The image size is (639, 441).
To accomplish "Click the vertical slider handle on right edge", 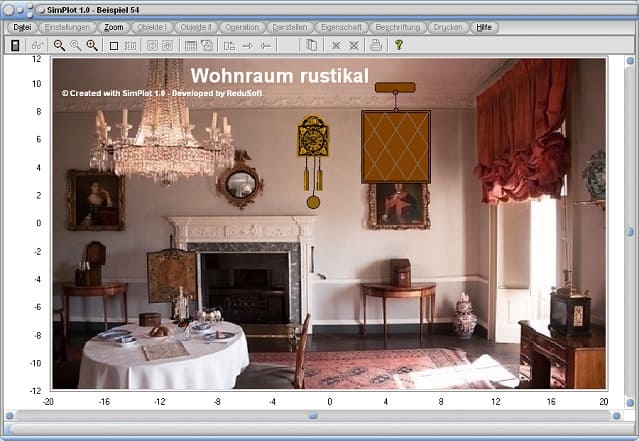I will pyautogui.click(x=629, y=230).
